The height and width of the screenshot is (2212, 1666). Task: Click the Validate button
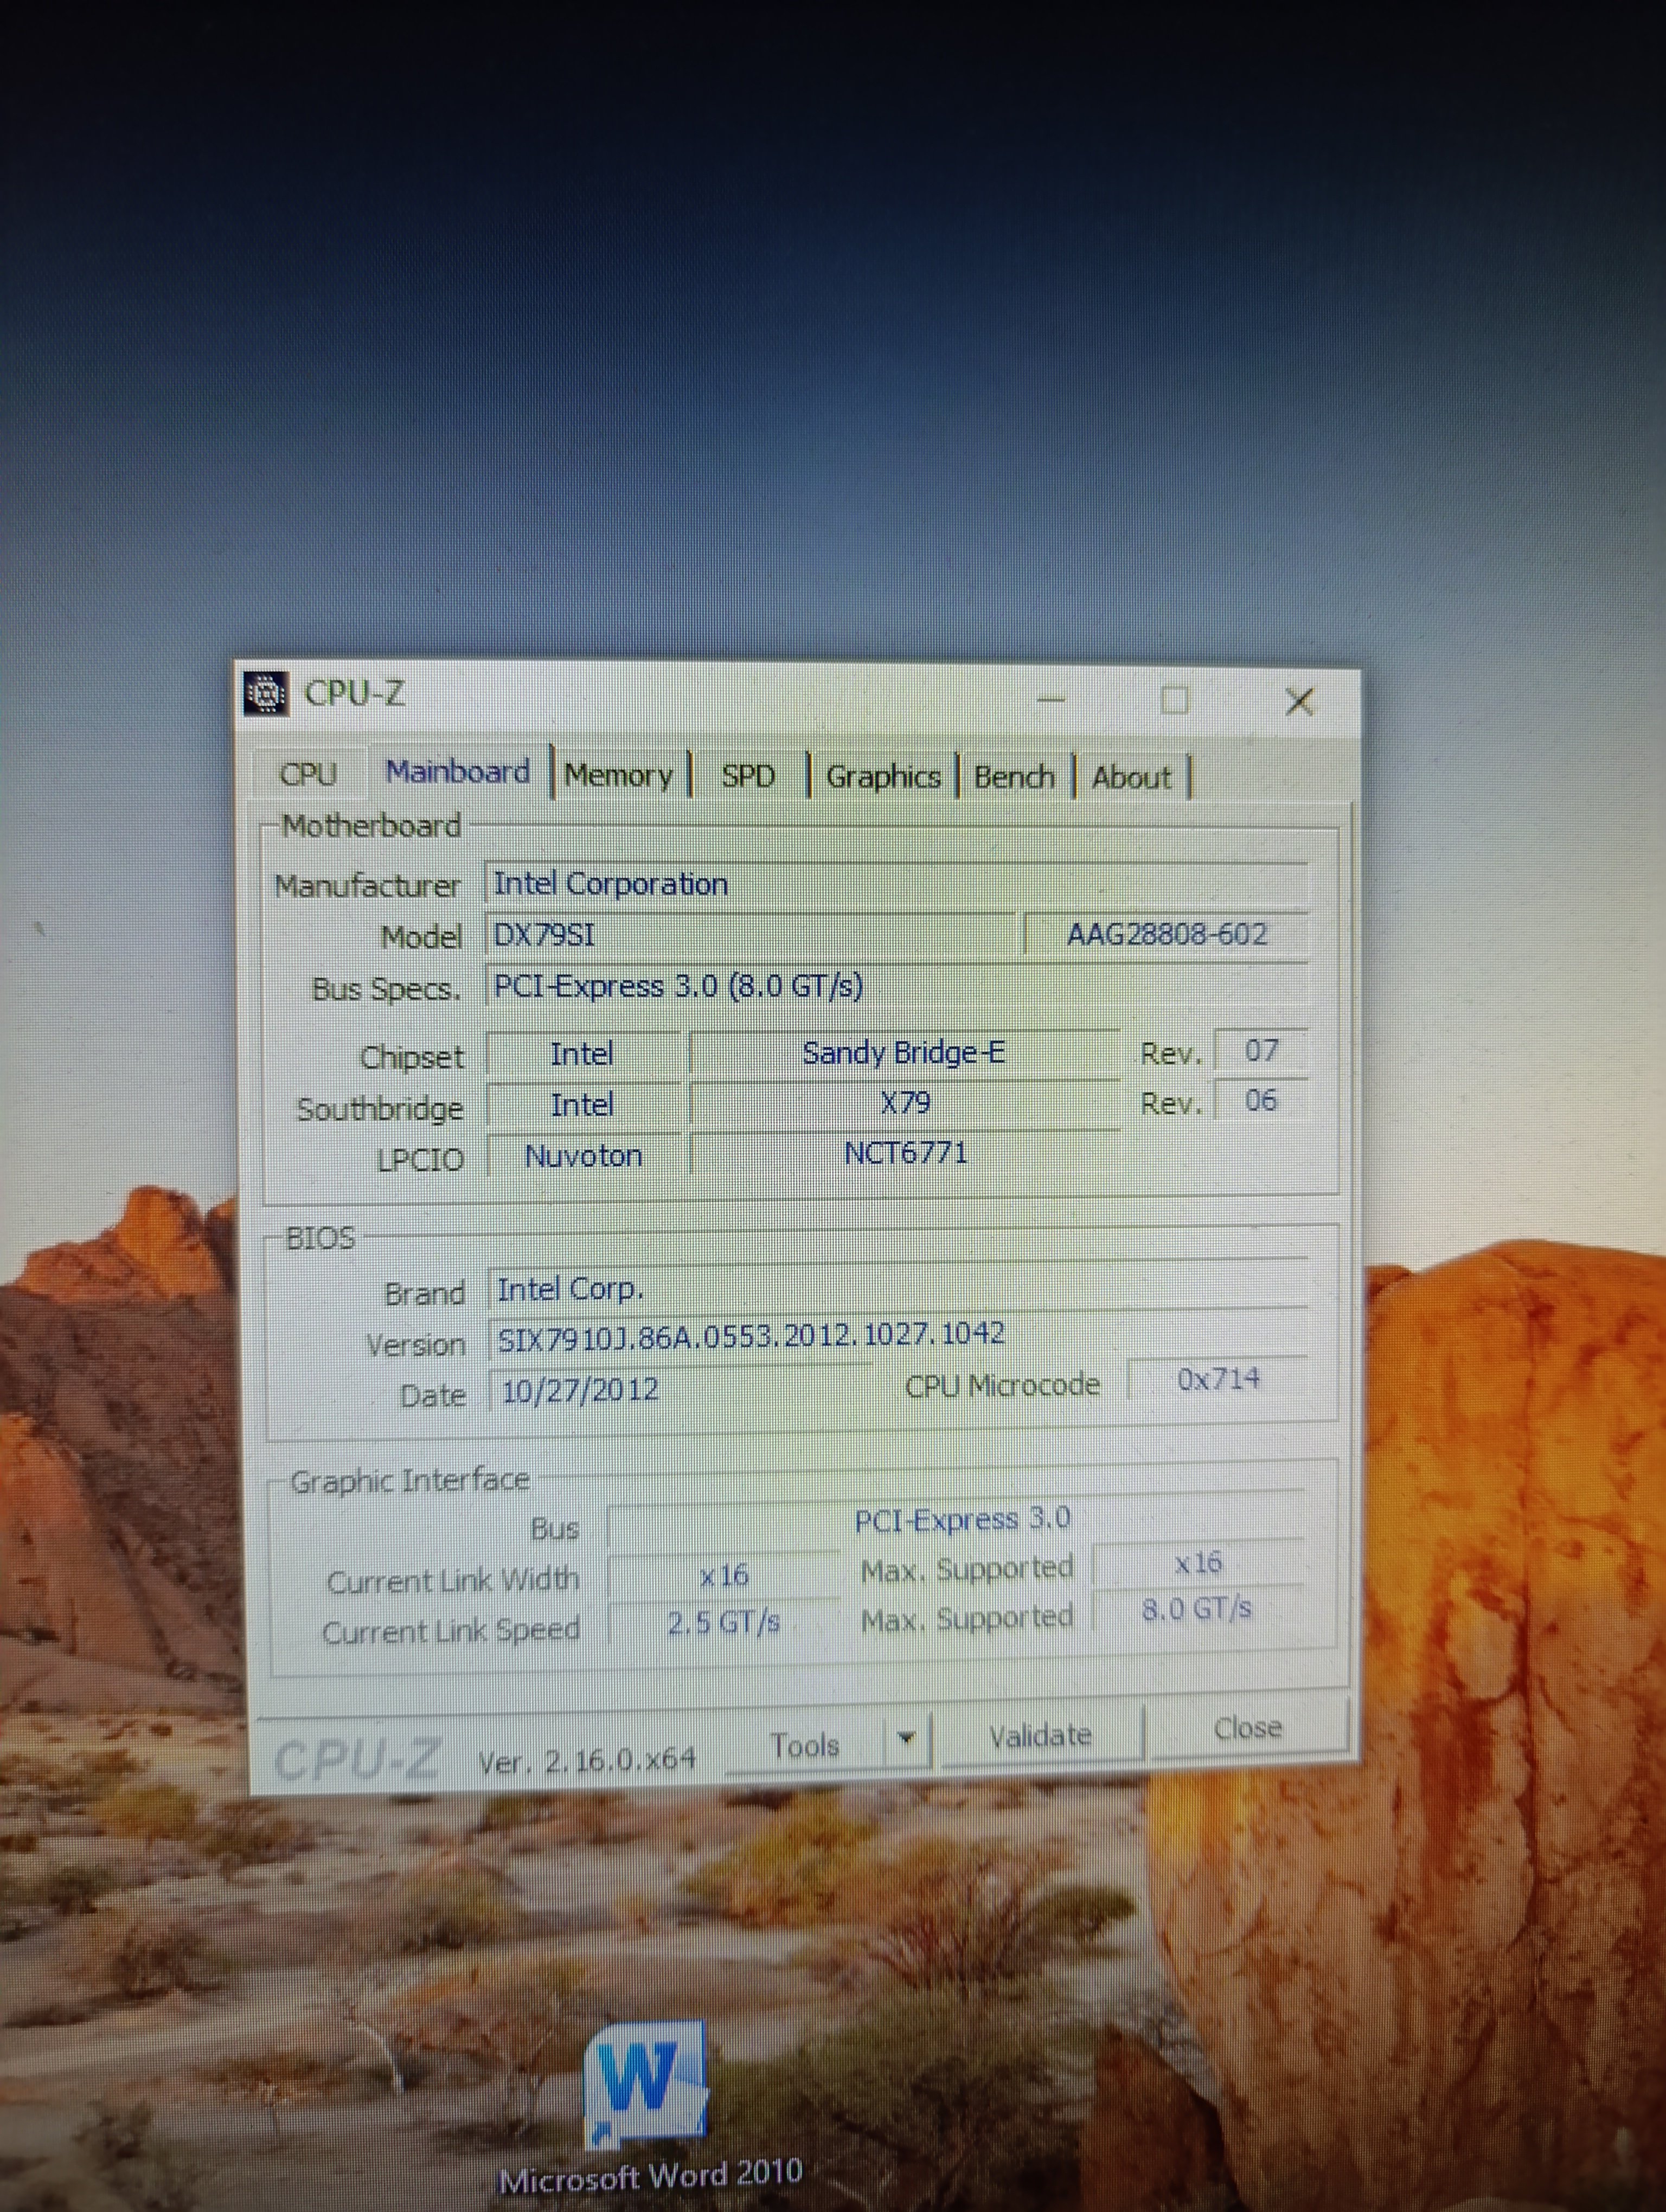[x=1040, y=1736]
